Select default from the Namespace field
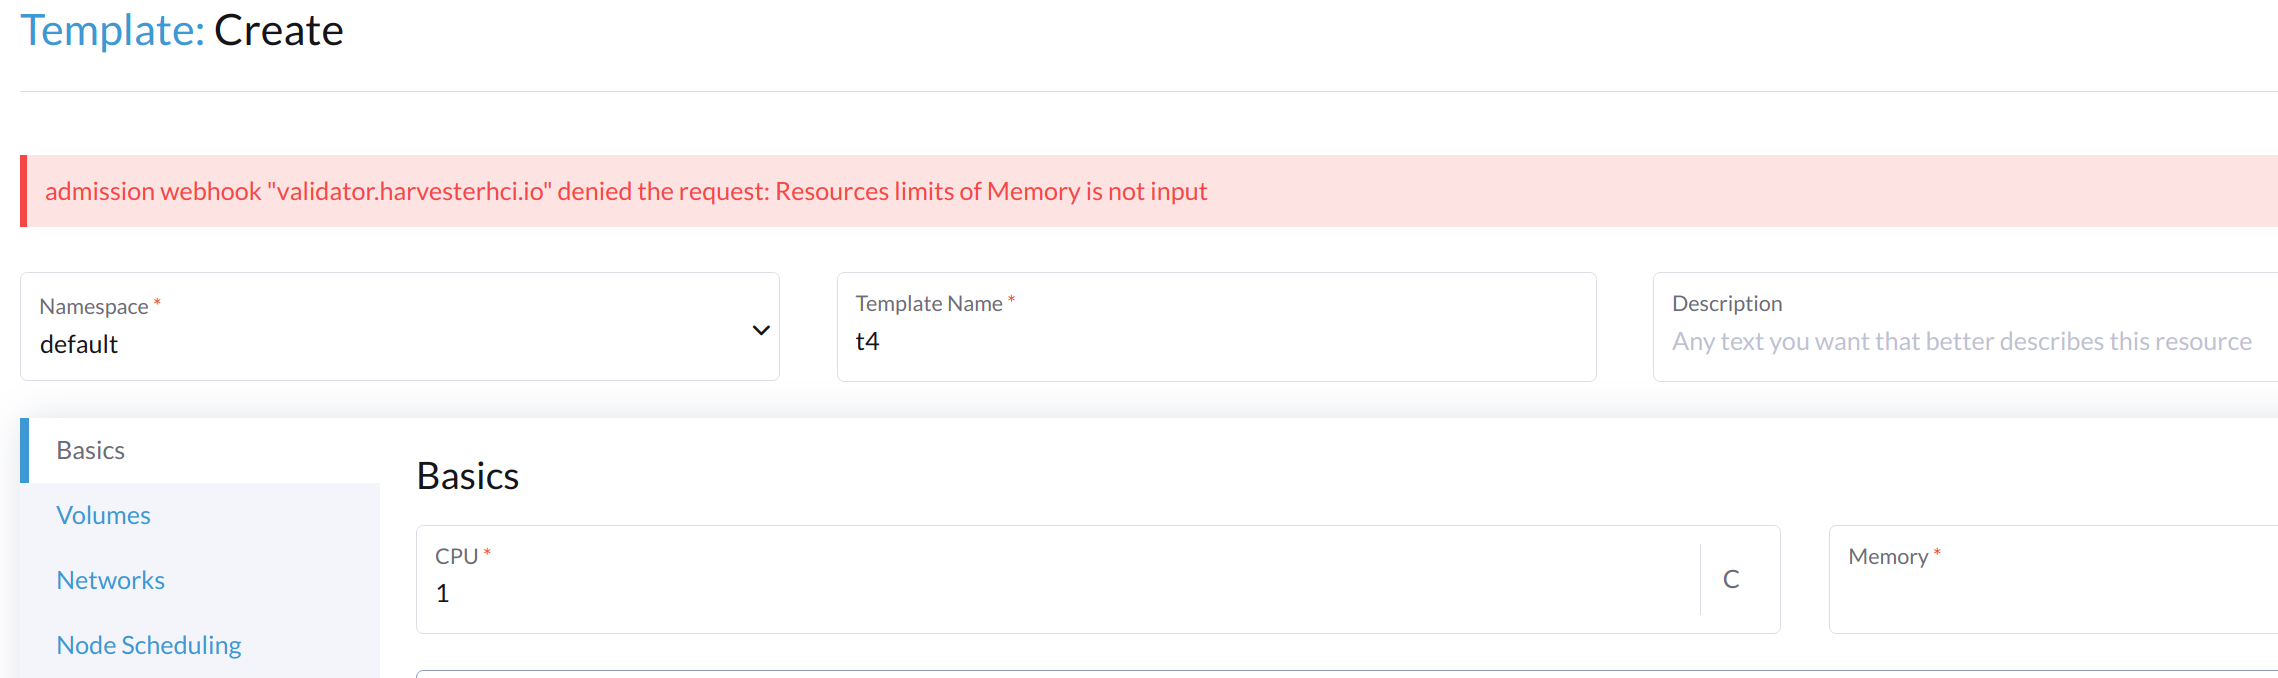Viewport: 2278px width, 678px height. [x=79, y=344]
